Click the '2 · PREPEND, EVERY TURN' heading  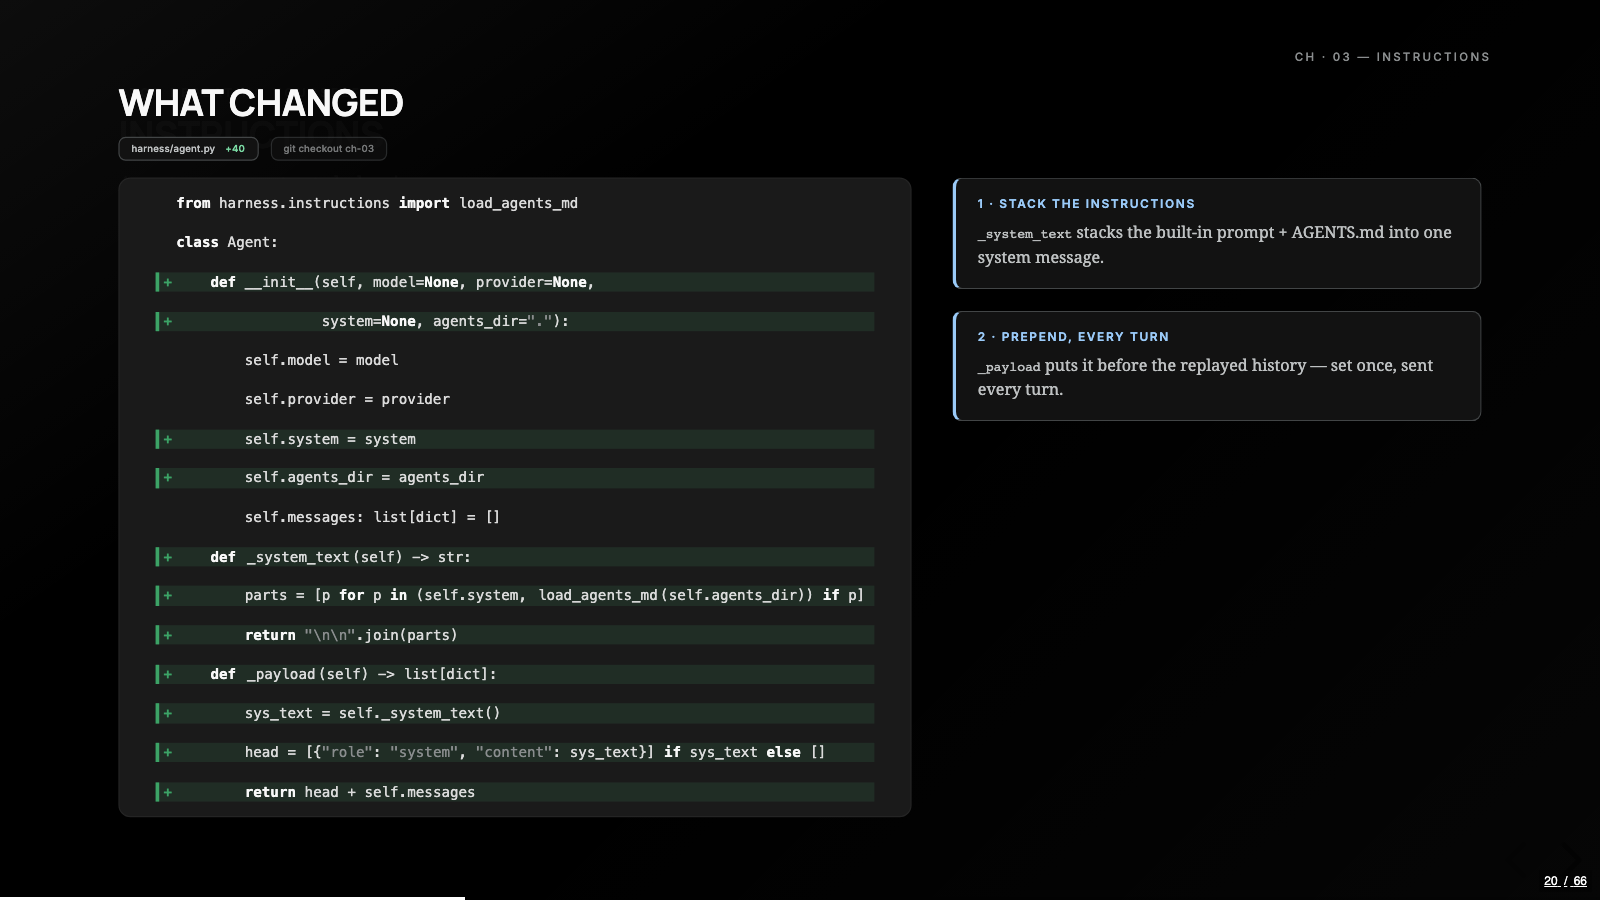pyautogui.click(x=1073, y=337)
